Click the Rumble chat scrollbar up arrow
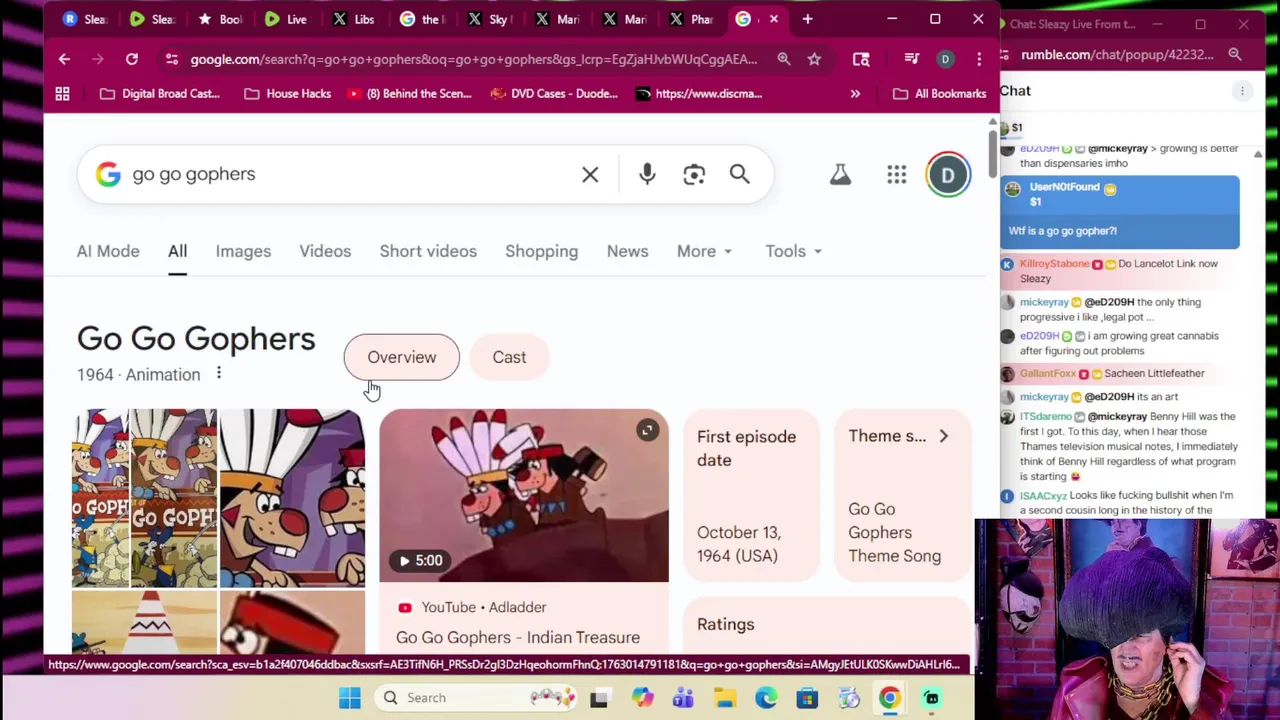This screenshot has width=1280, height=720. tap(1257, 154)
